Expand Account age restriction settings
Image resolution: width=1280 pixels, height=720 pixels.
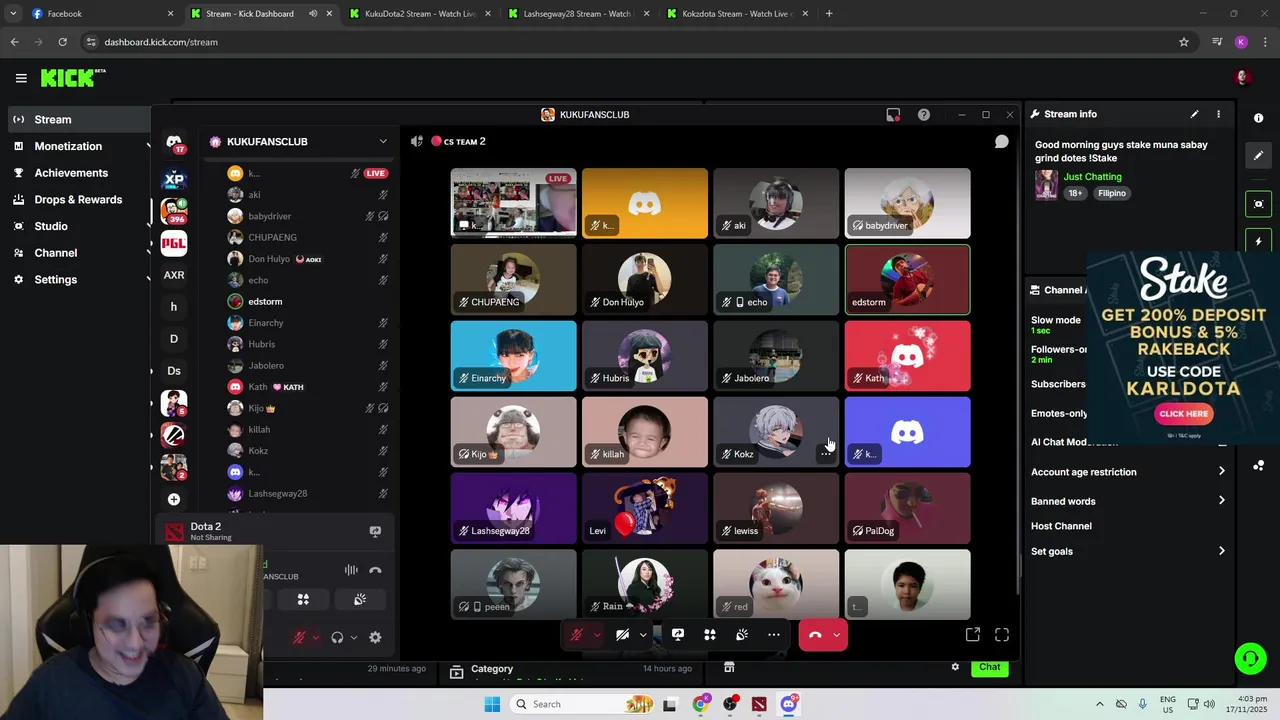point(1128,472)
